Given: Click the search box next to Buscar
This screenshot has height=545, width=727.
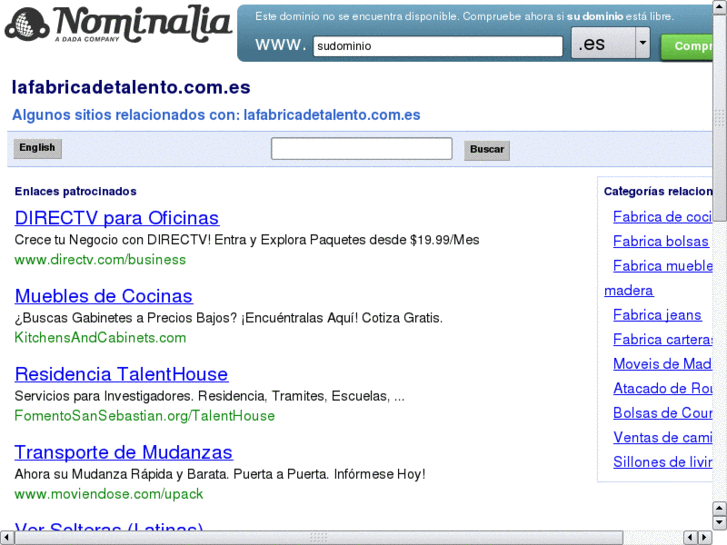Looking at the screenshot, I should (x=361, y=148).
